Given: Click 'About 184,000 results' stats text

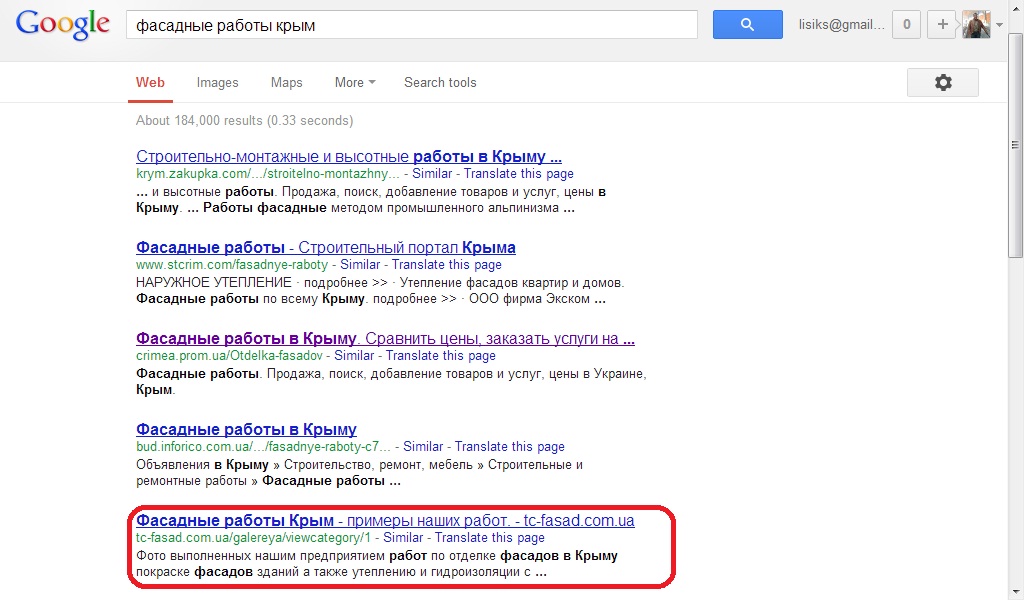Looking at the screenshot, I should pyautogui.click(x=244, y=120).
